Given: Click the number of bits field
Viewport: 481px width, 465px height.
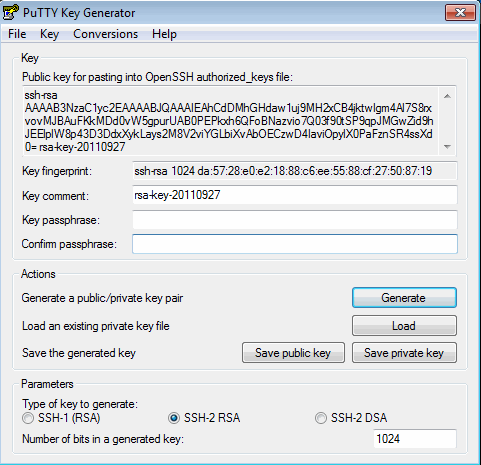Looking at the screenshot, I should [415, 439].
